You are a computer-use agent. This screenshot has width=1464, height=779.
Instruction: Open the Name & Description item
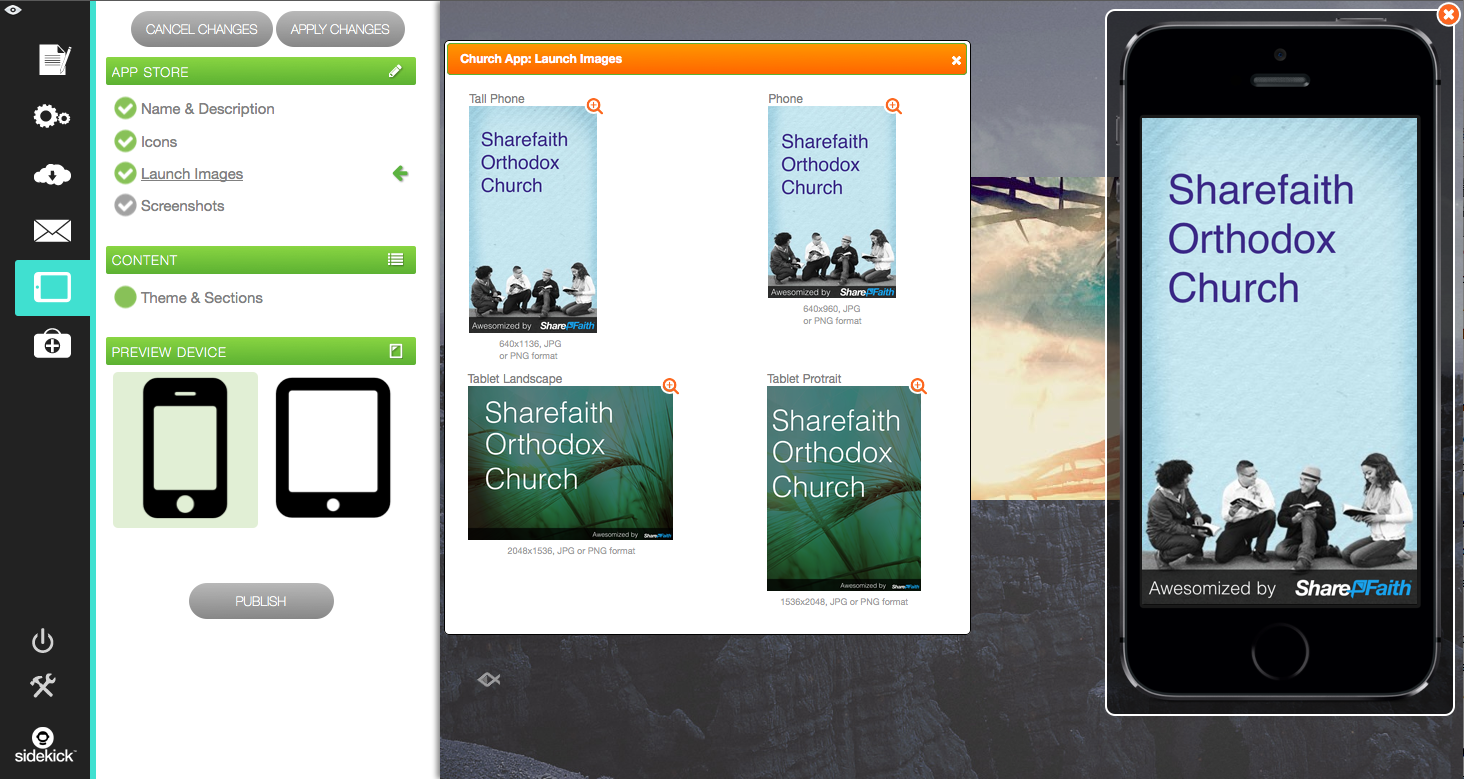point(208,109)
